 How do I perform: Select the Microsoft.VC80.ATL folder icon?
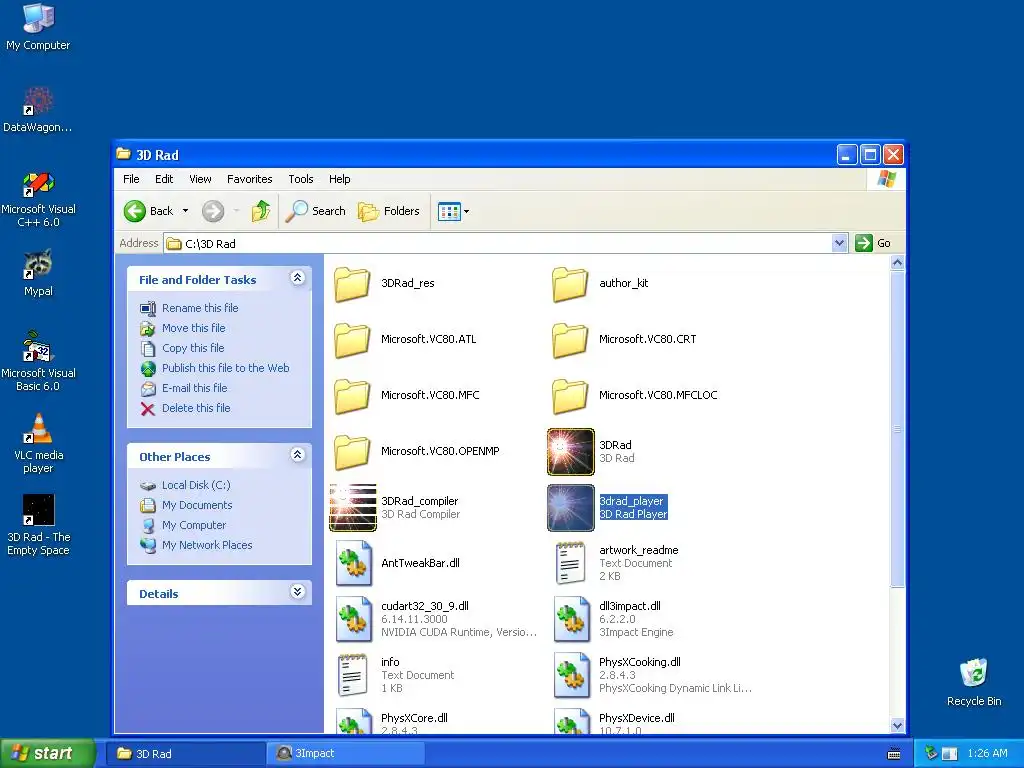353,340
